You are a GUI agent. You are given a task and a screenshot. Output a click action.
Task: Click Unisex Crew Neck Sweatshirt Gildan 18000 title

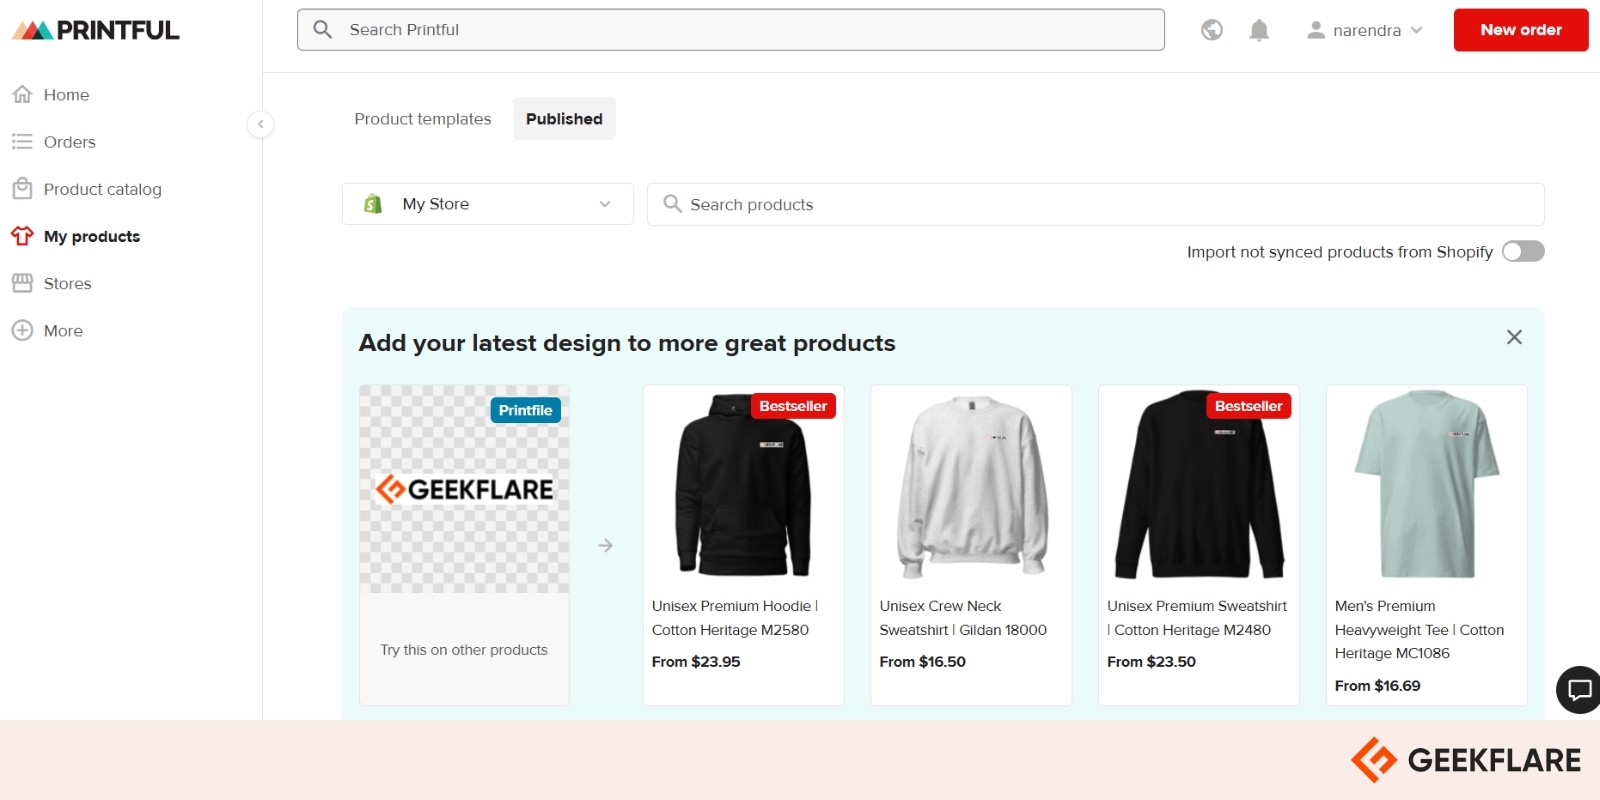(963, 618)
